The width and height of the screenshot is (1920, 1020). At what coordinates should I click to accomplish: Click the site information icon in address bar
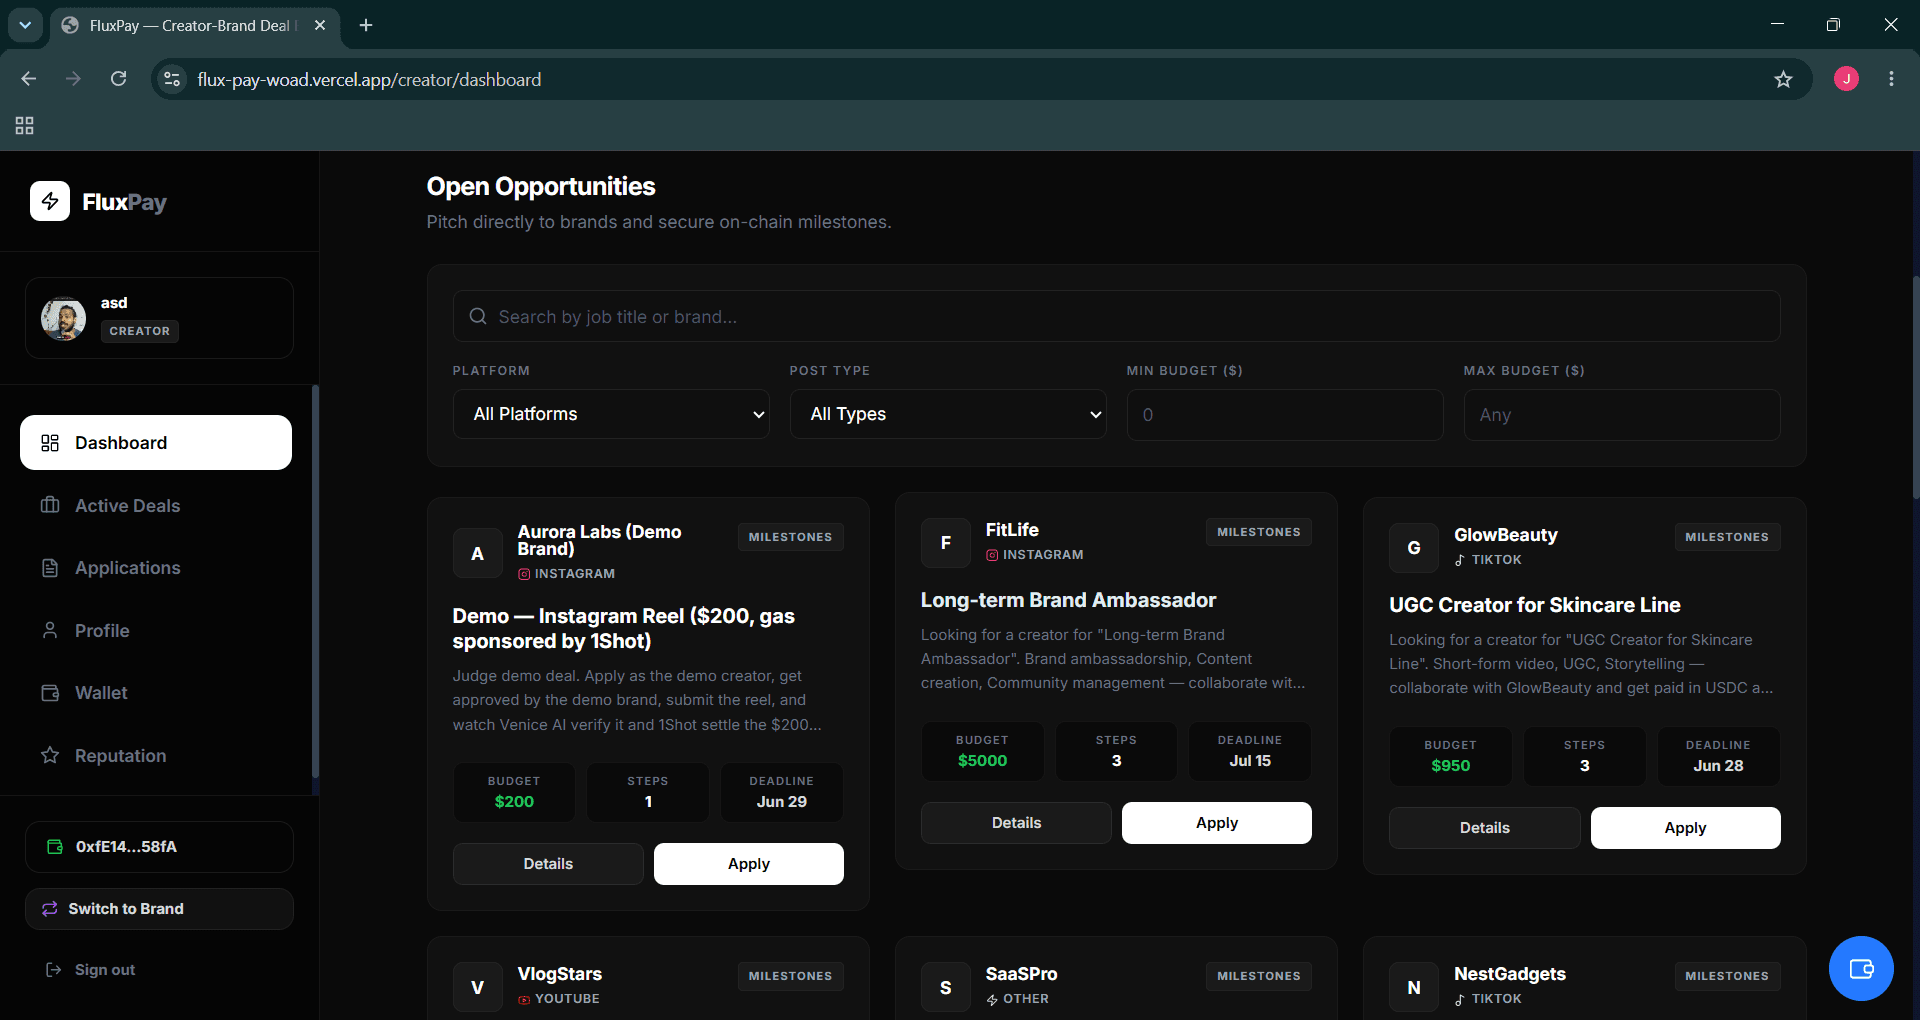(172, 79)
